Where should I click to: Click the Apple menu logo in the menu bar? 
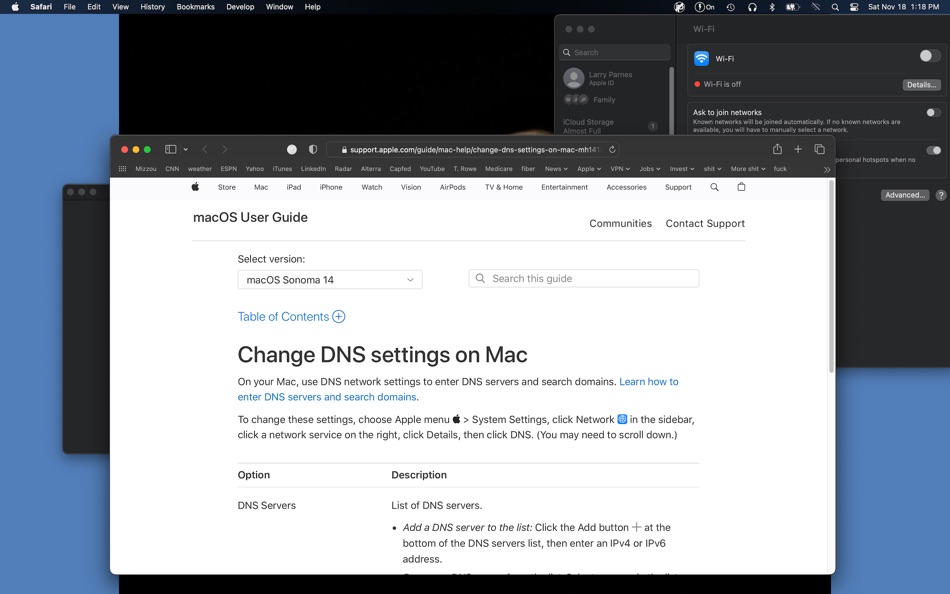coord(15,7)
